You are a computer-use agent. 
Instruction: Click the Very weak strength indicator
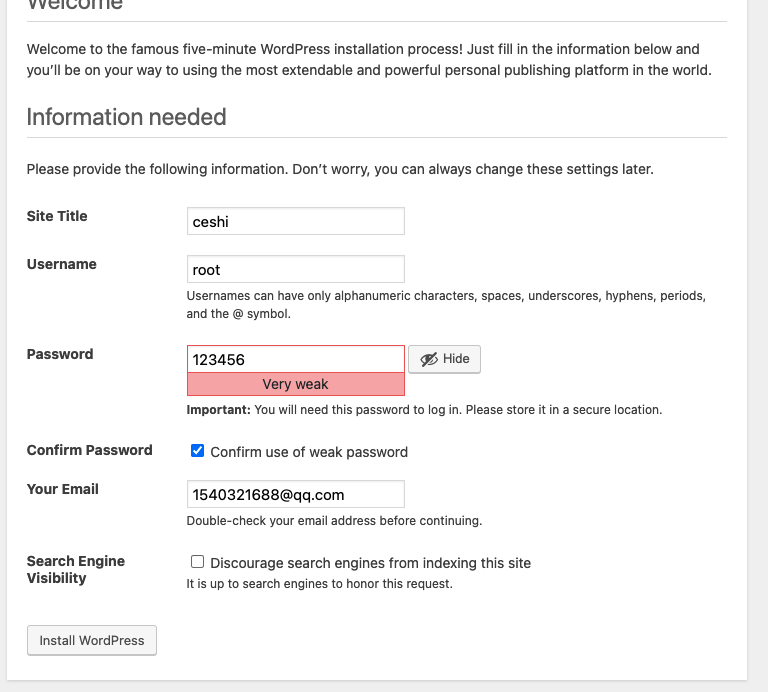pos(295,384)
